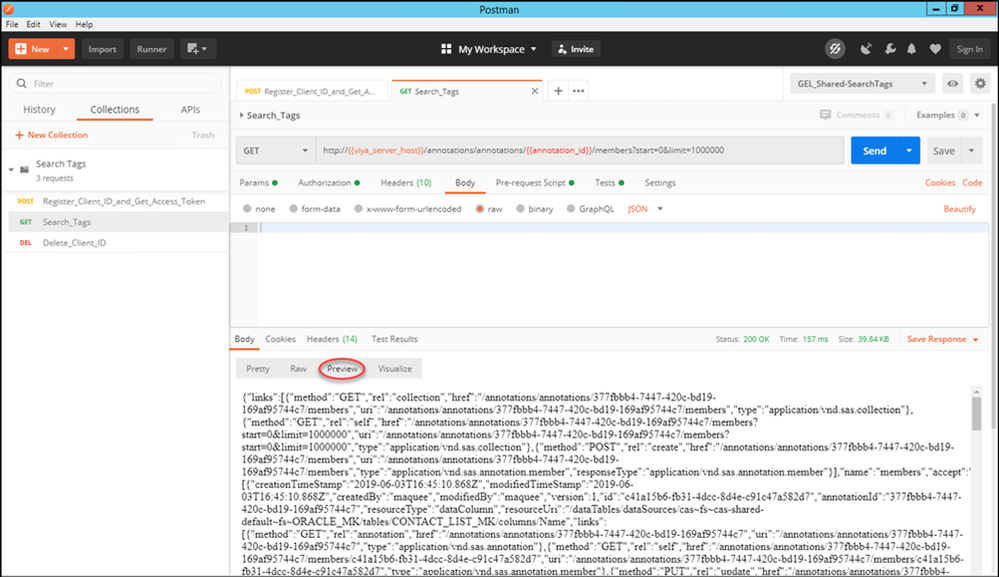Switch to the History tab
The height and width of the screenshot is (577, 999).
[x=40, y=110]
